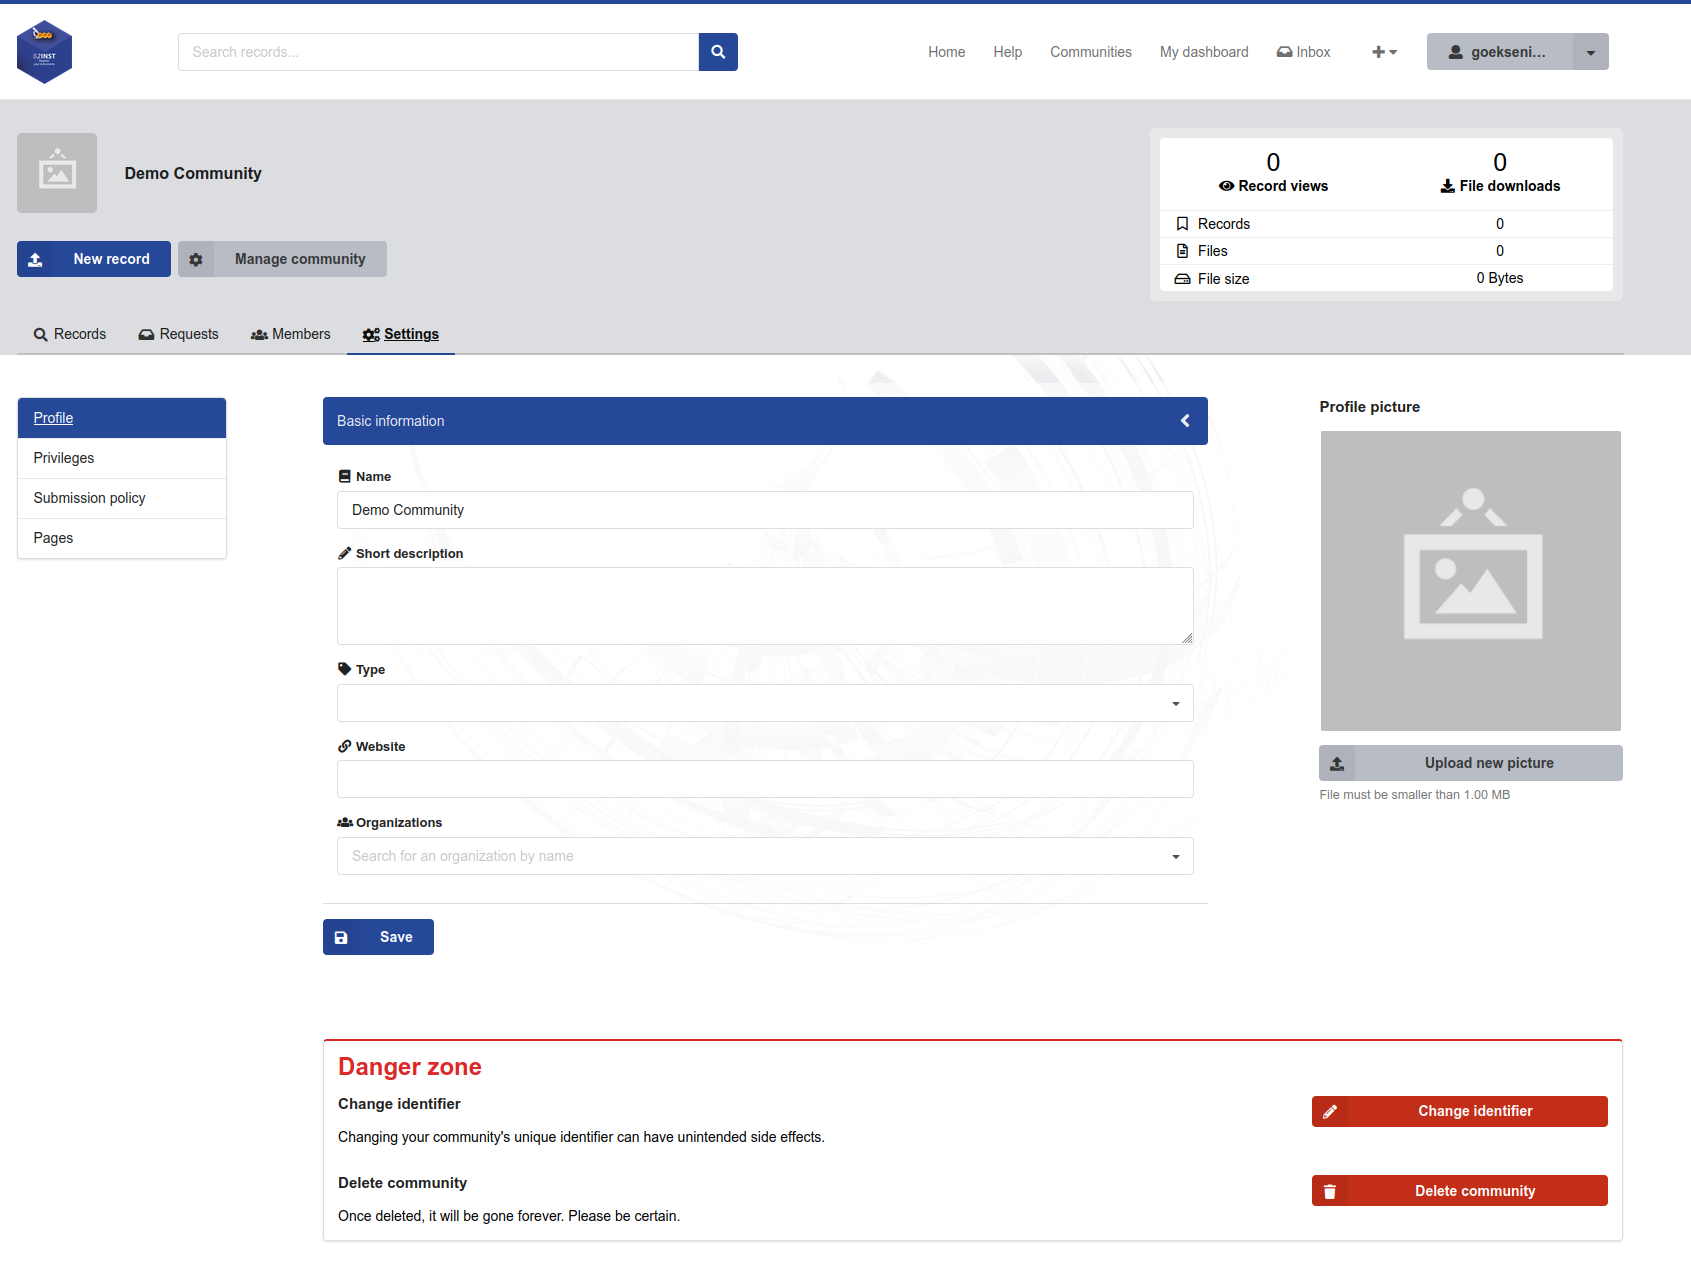This screenshot has height=1265, width=1691.
Task: Click the Manage community button
Action: [282, 259]
